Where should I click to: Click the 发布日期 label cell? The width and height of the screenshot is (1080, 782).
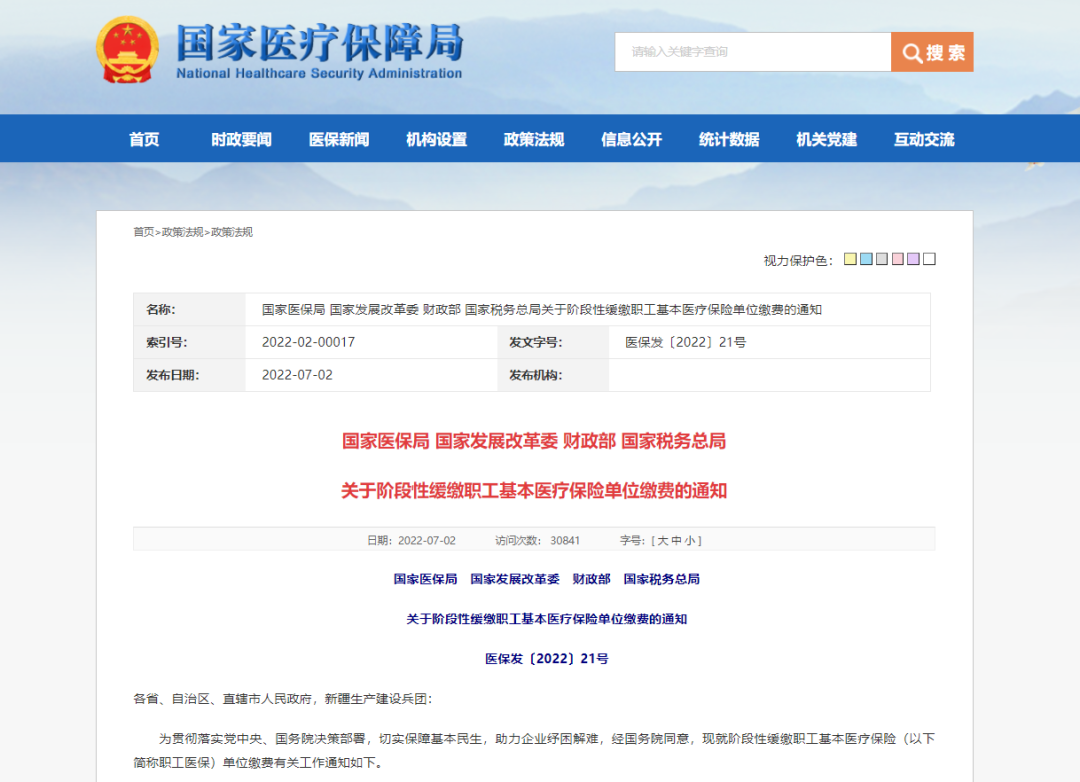189,375
